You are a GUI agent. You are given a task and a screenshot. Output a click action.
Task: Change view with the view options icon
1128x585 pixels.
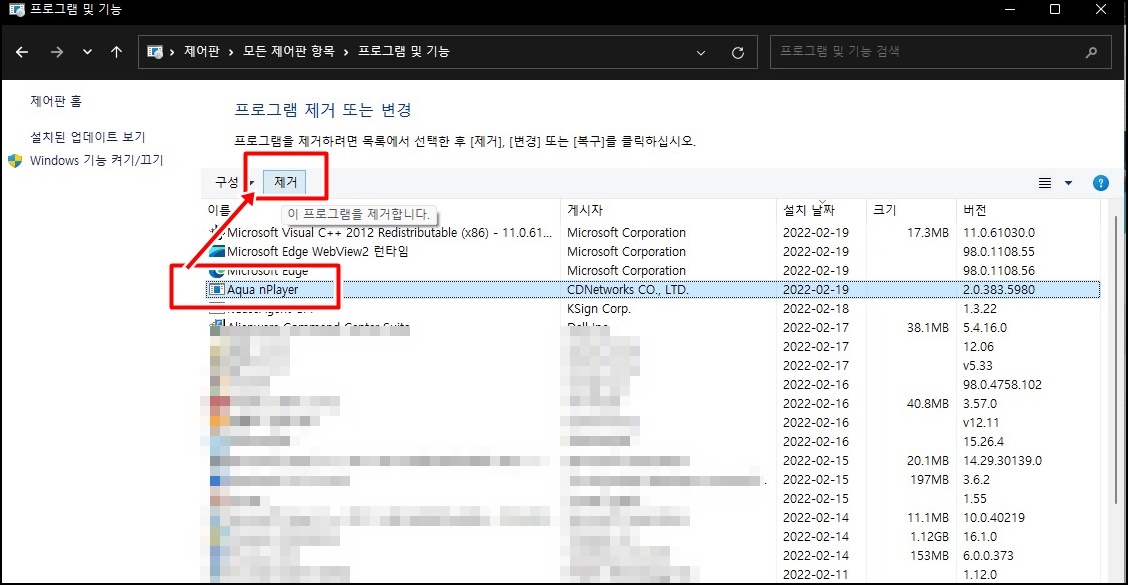(x=1045, y=183)
